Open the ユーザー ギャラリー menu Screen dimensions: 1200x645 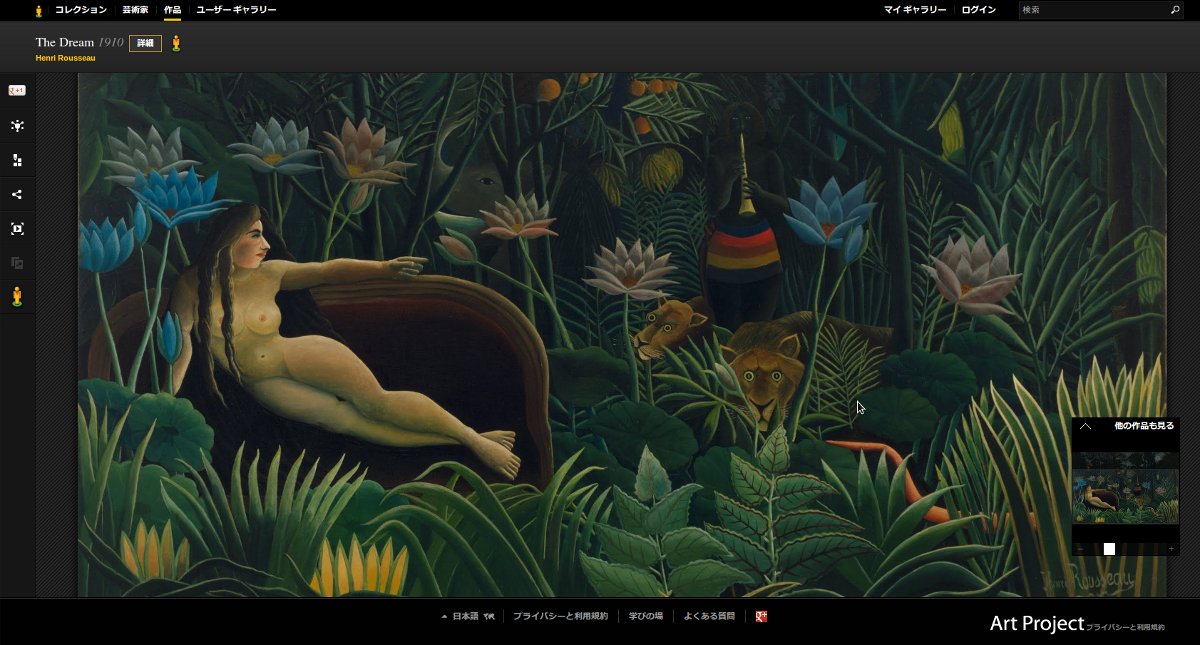pos(236,10)
